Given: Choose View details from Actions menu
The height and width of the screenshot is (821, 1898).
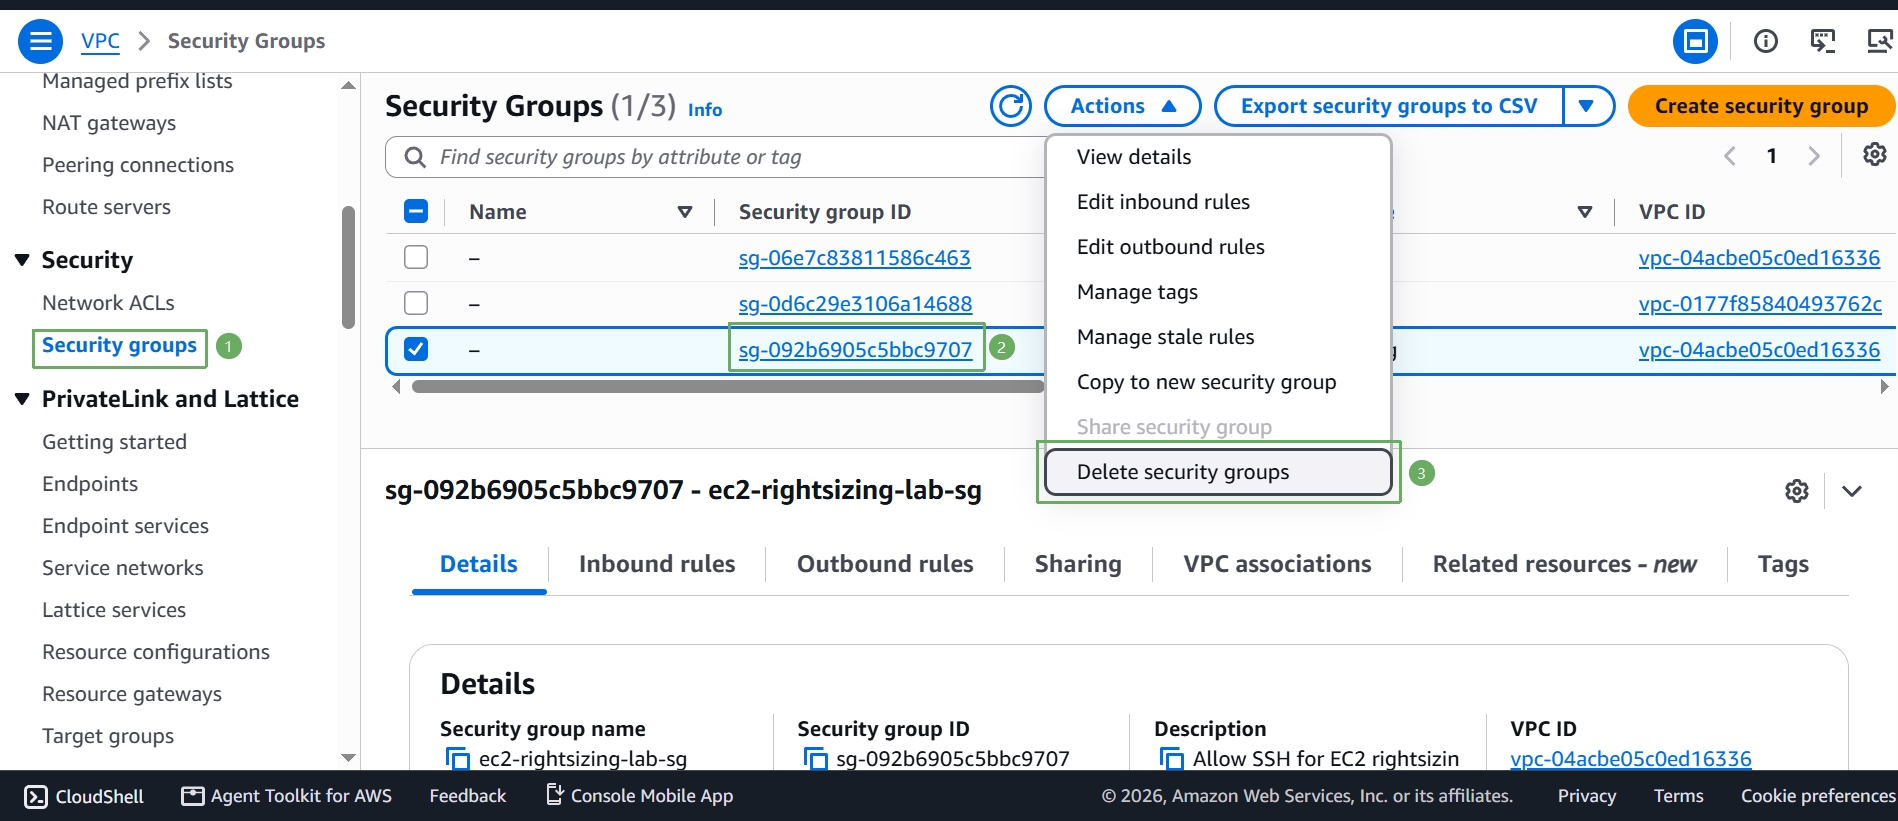Looking at the screenshot, I should click(1218, 157).
